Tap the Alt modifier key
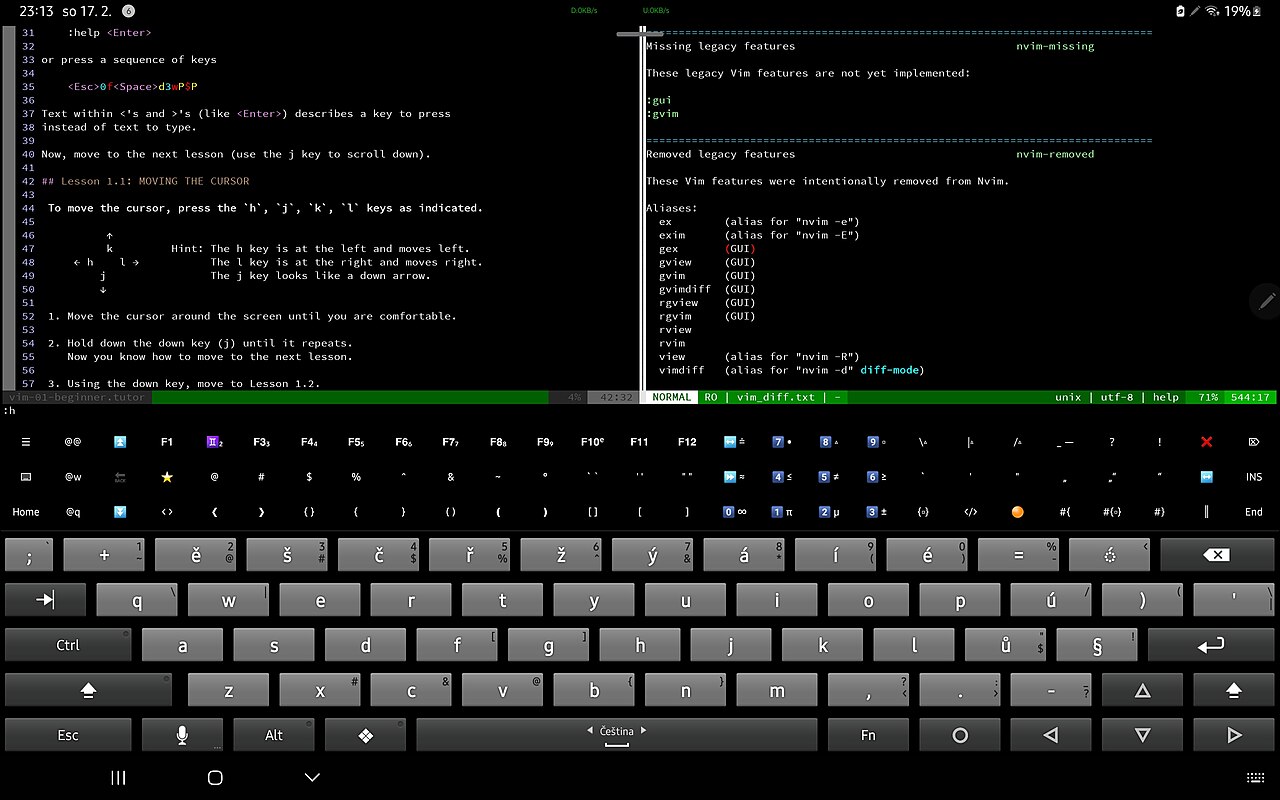This screenshot has width=1280, height=800. point(274,735)
